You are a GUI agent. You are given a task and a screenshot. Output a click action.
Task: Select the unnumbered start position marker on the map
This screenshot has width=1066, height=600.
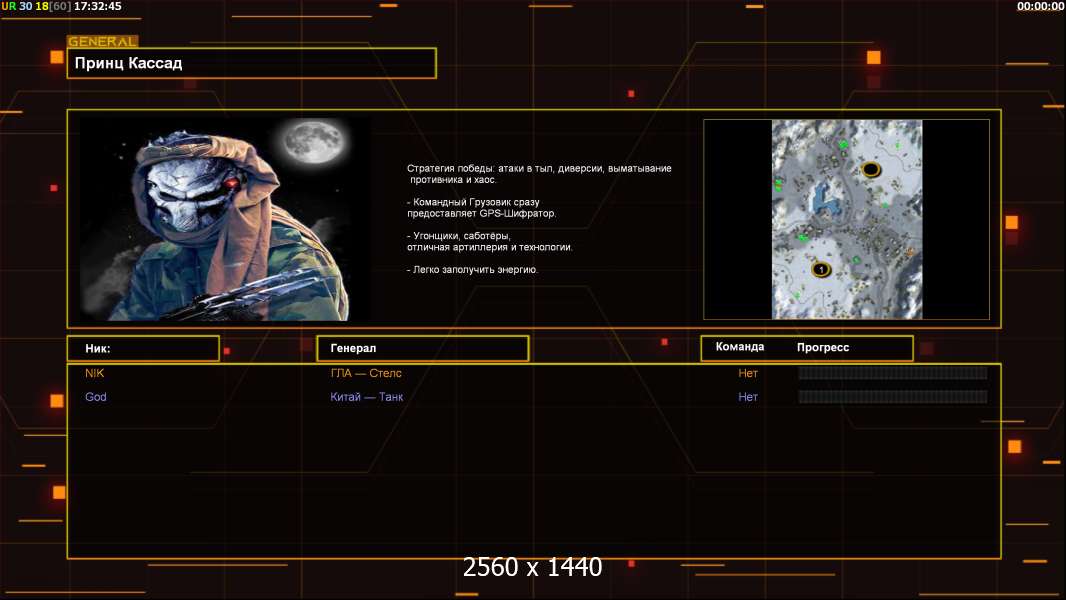(871, 170)
